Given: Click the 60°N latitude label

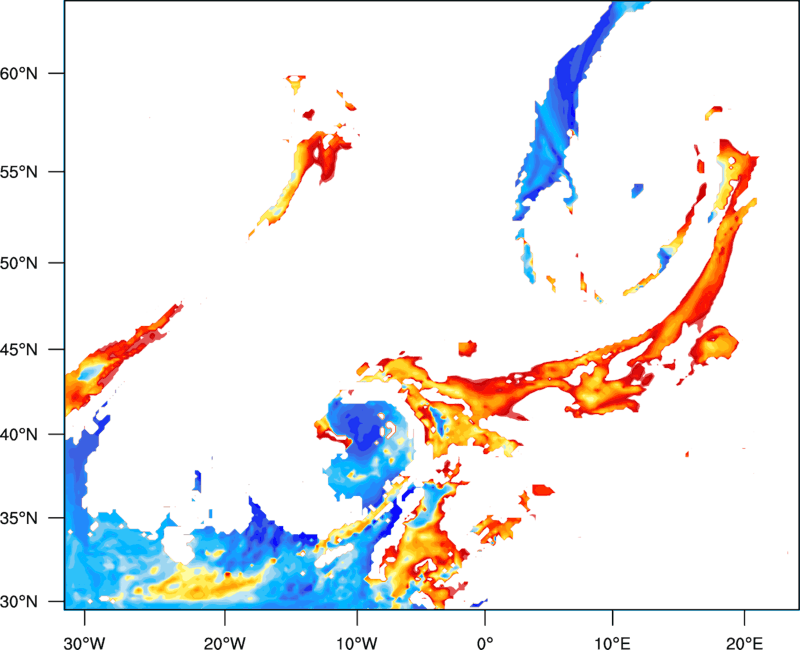Looking at the screenshot, I should (x=19, y=73).
